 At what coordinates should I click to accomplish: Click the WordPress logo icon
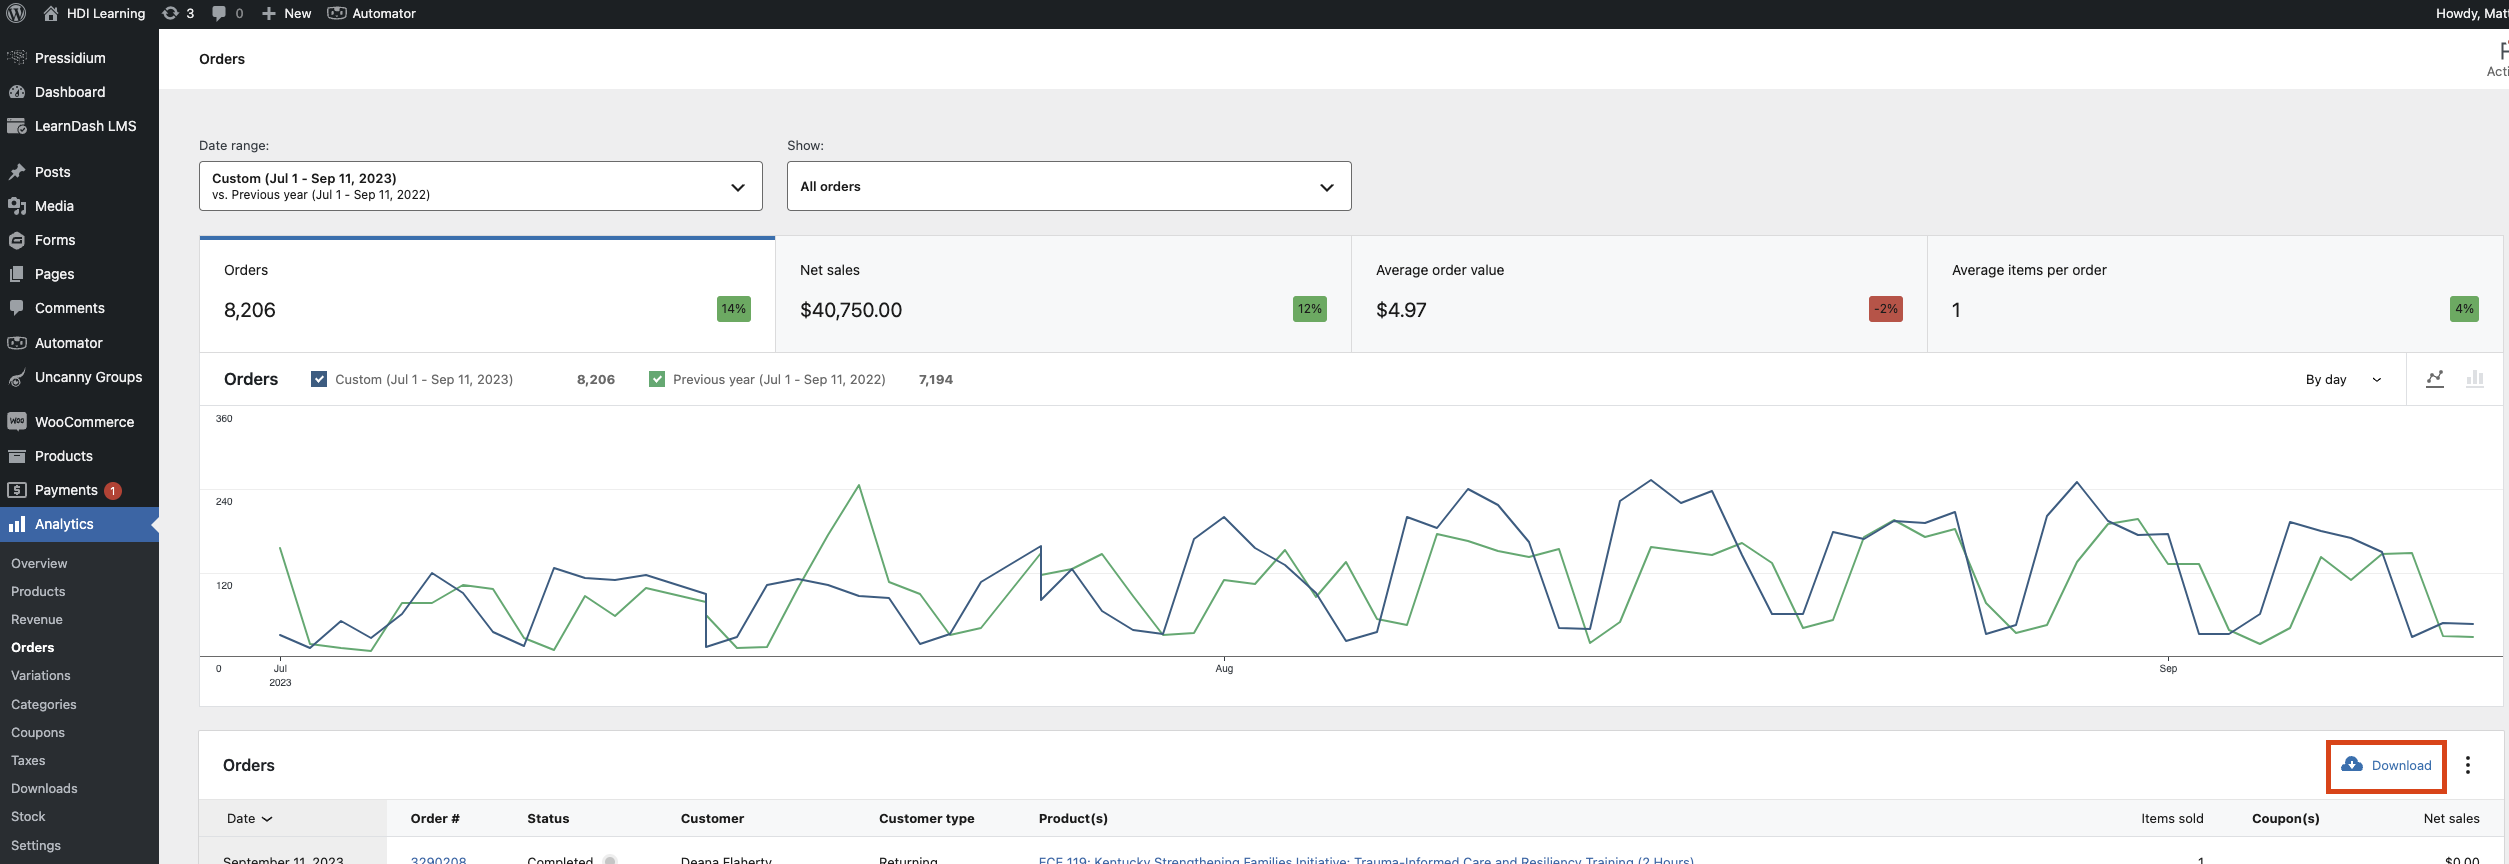coord(16,13)
